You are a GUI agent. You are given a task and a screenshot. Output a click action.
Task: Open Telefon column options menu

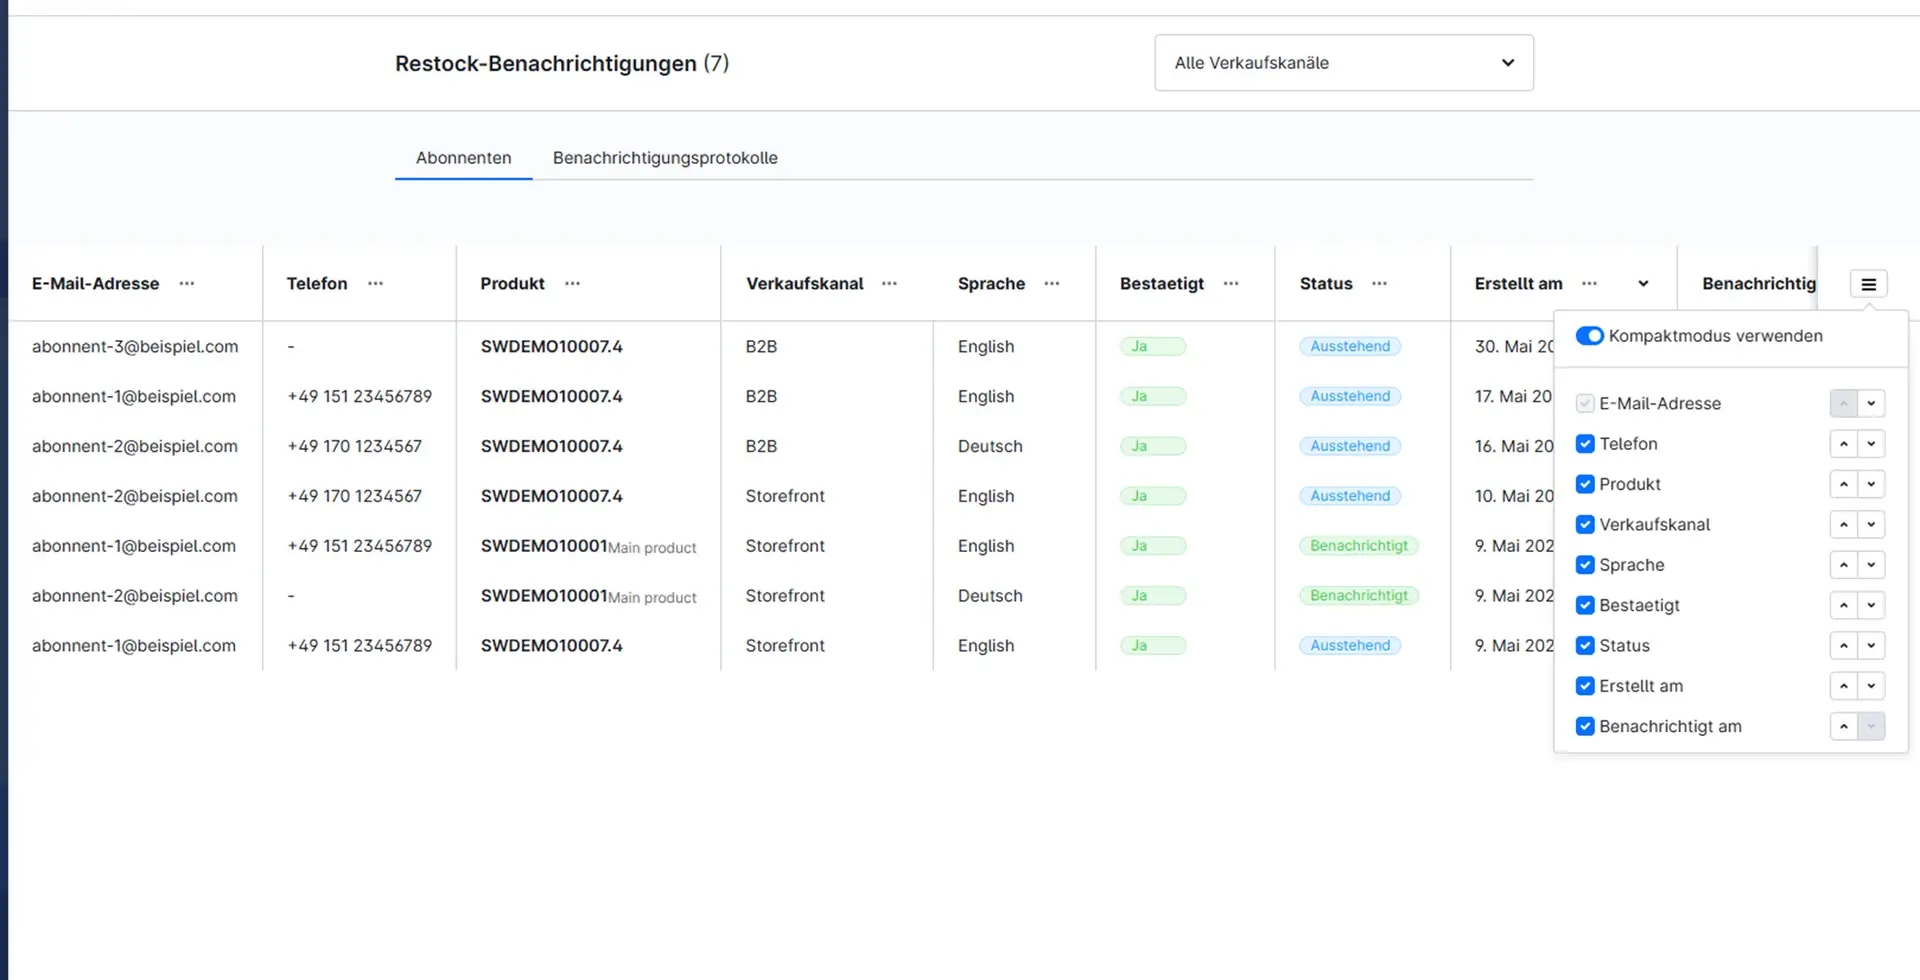(x=375, y=284)
